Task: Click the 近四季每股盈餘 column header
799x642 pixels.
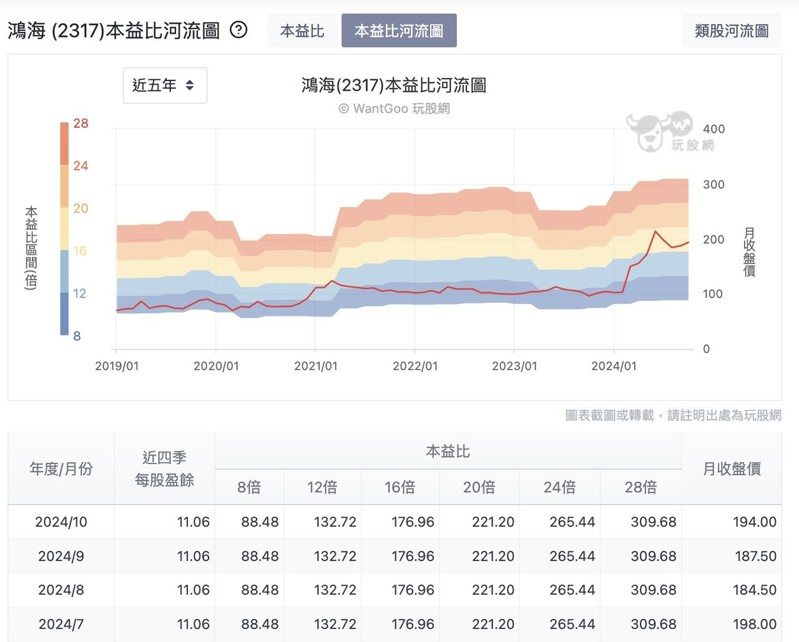Action: (164, 469)
